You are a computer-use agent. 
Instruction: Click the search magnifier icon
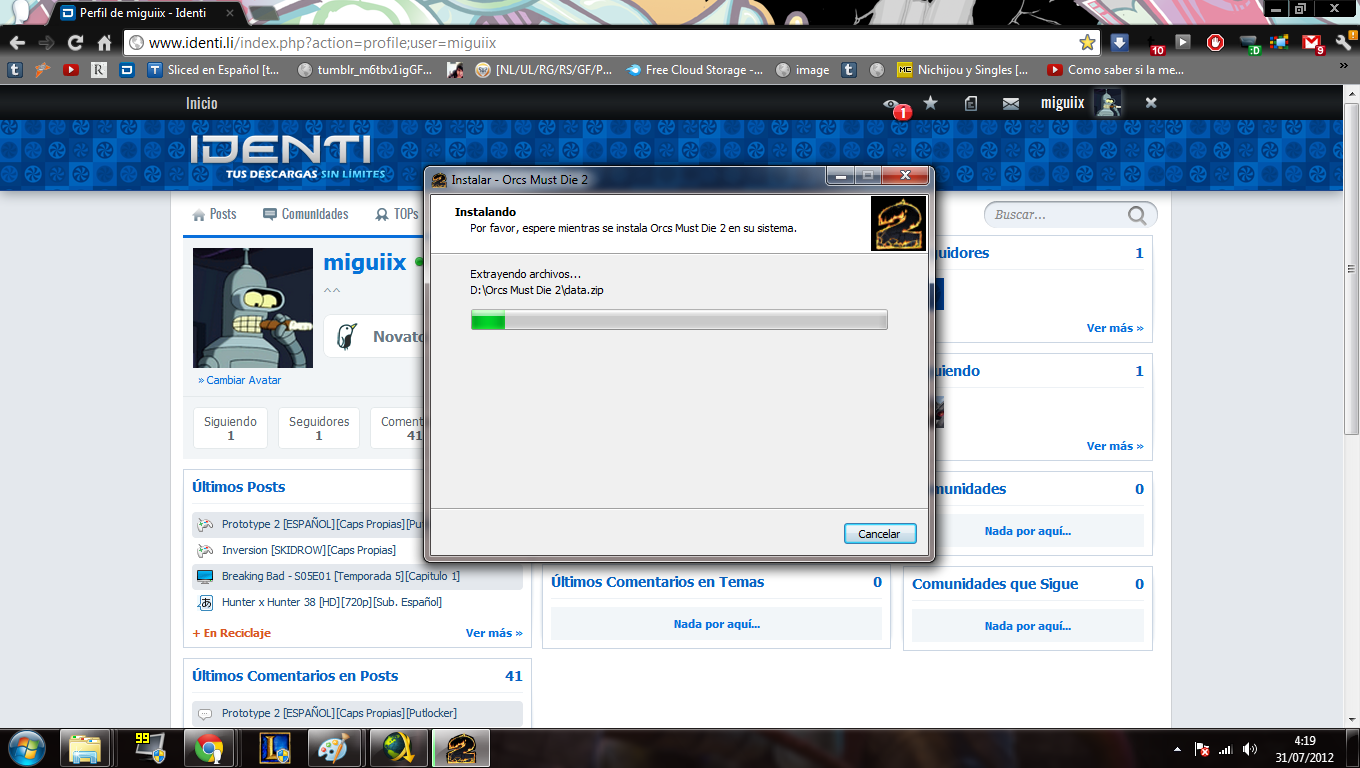pyautogui.click(x=1138, y=215)
